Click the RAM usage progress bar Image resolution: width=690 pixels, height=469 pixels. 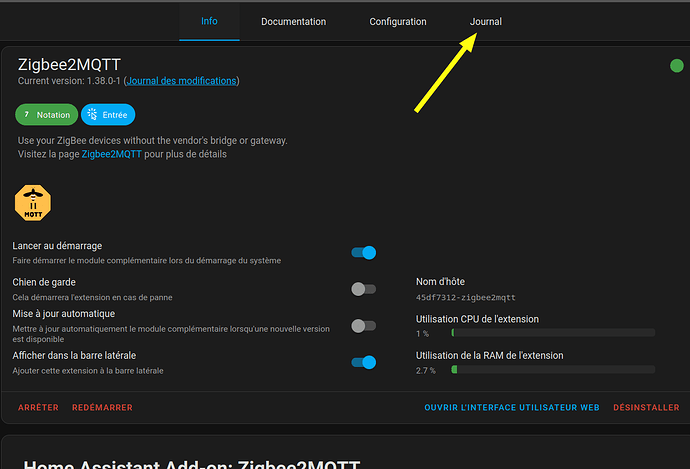(553, 370)
